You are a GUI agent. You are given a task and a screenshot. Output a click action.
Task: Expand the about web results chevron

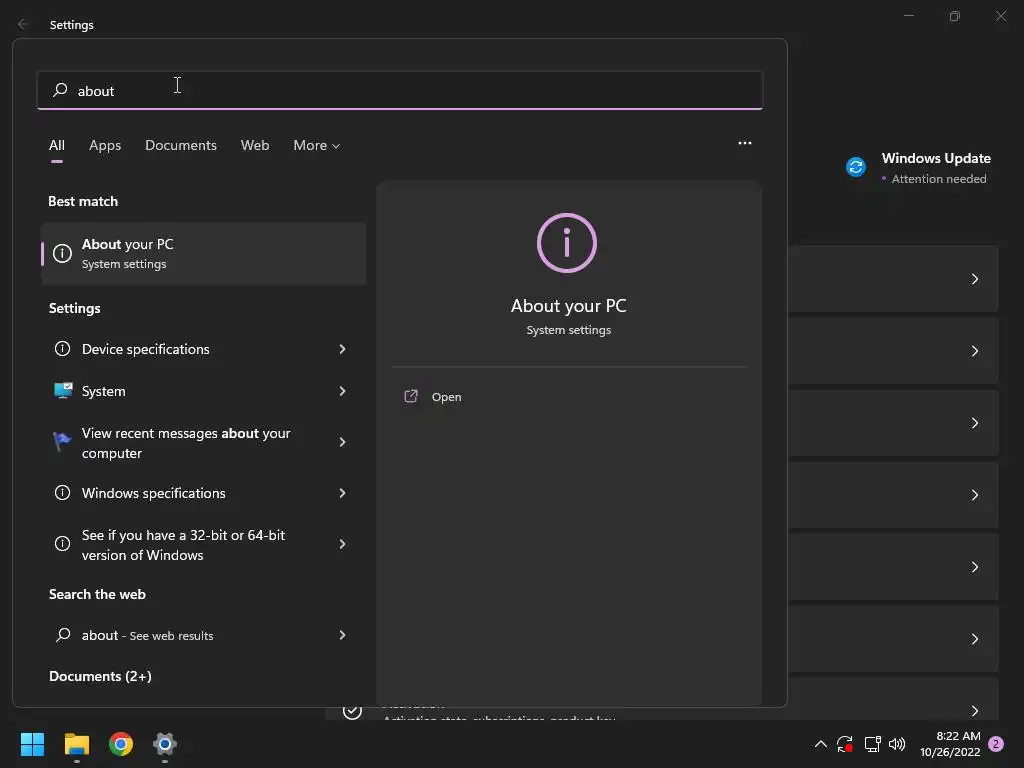(342, 635)
